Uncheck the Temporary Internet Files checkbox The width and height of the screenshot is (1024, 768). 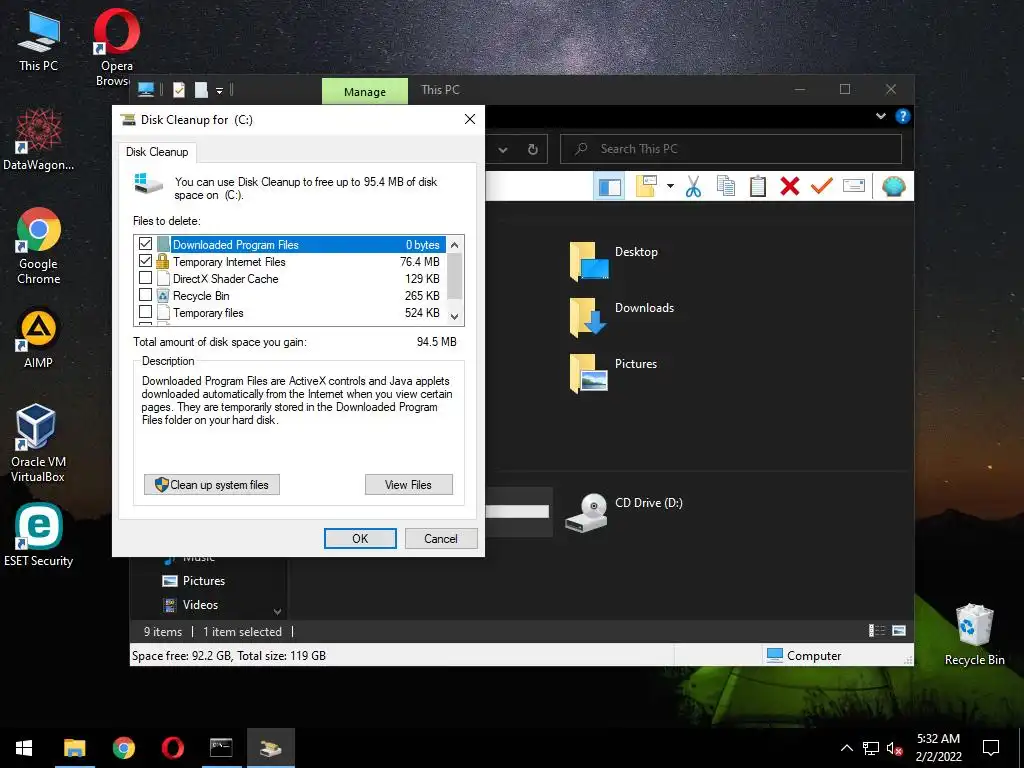coord(146,261)
